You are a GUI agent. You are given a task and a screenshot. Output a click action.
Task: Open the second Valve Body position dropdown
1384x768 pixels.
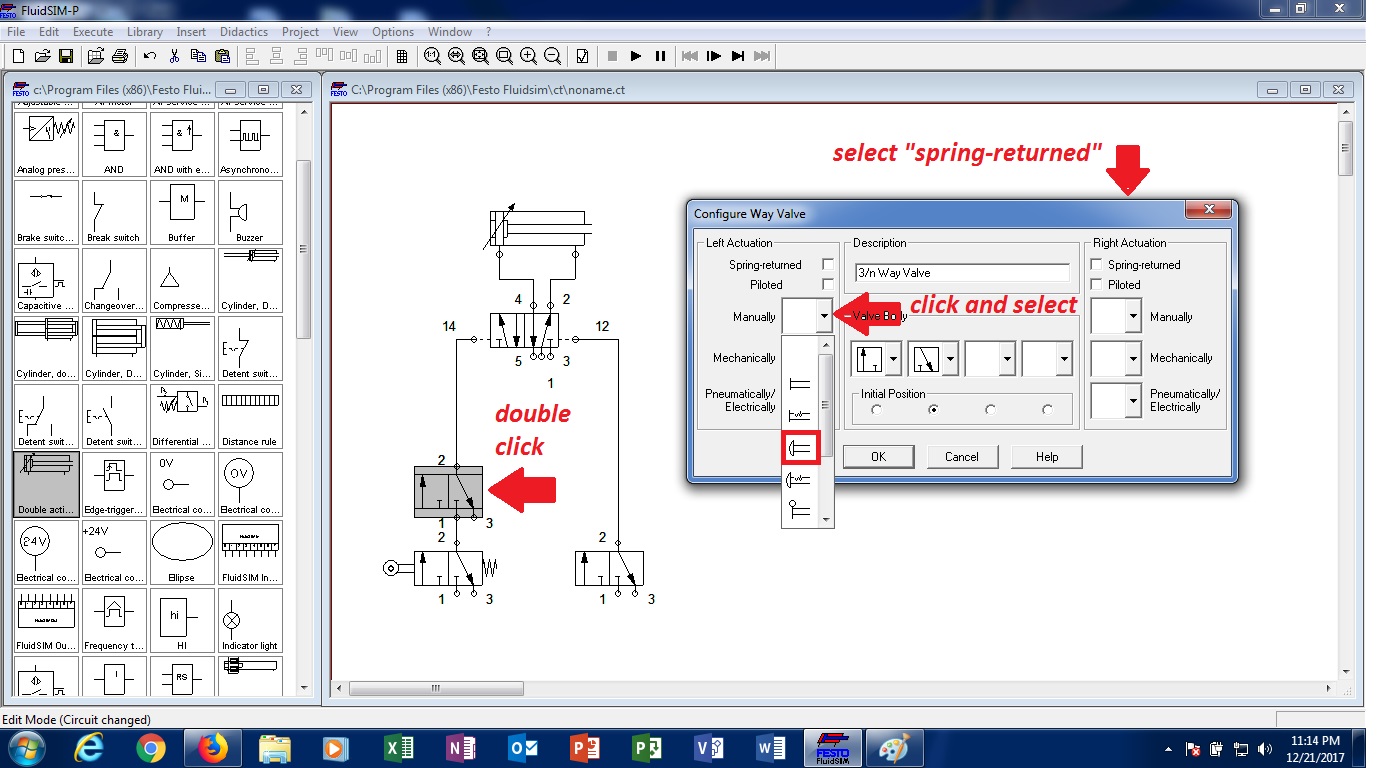[x=950, y=358]
